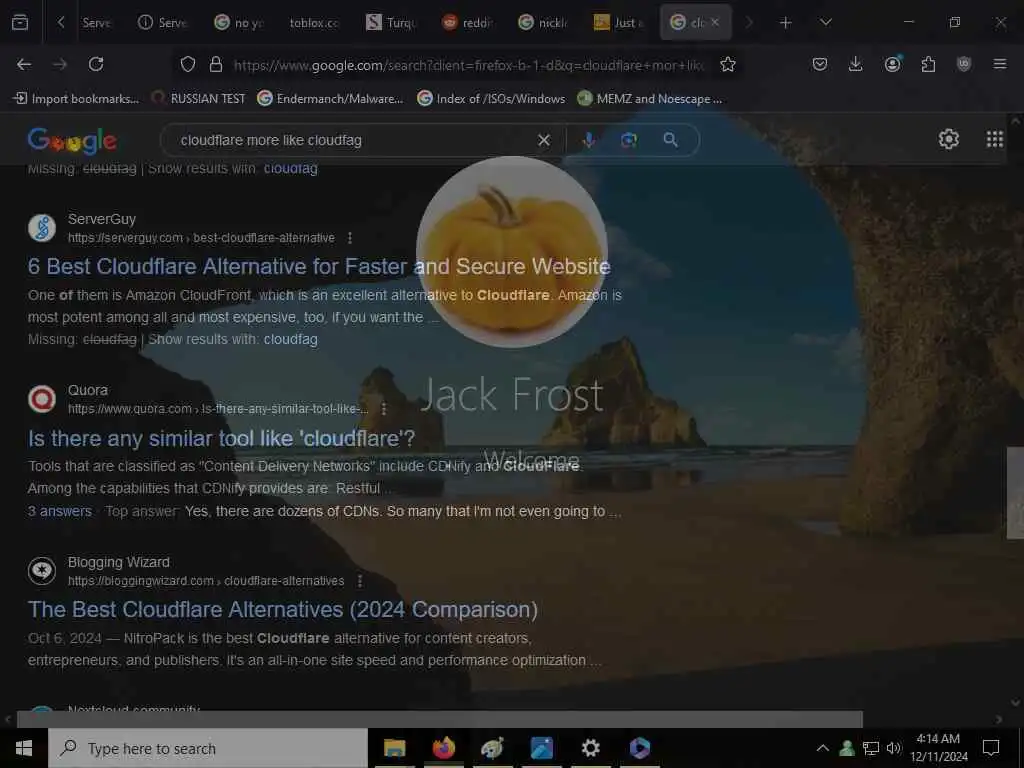Viewport: 1024px width, 768px height.
Task: Switch to the 'Turq' tab
Action: [391, 23]
